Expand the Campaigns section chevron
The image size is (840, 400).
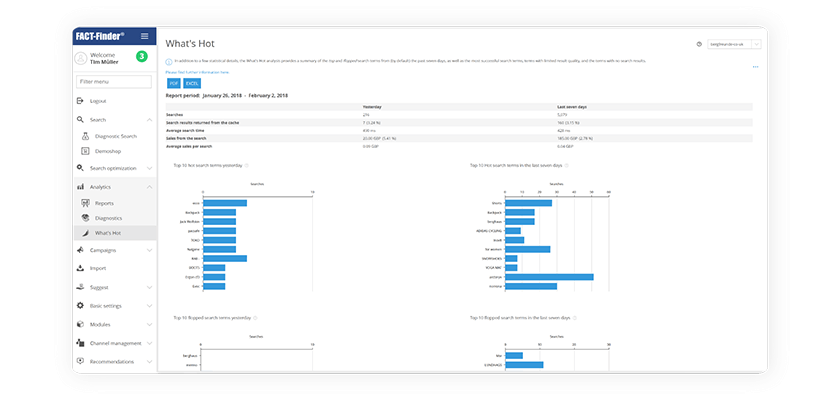(149, 250)
